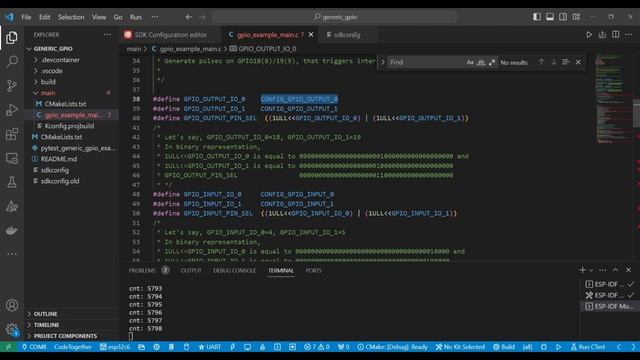Viewport: 640px width, 360px height.
Task: Click the split editor icon
Action: [x=616, y=35]
